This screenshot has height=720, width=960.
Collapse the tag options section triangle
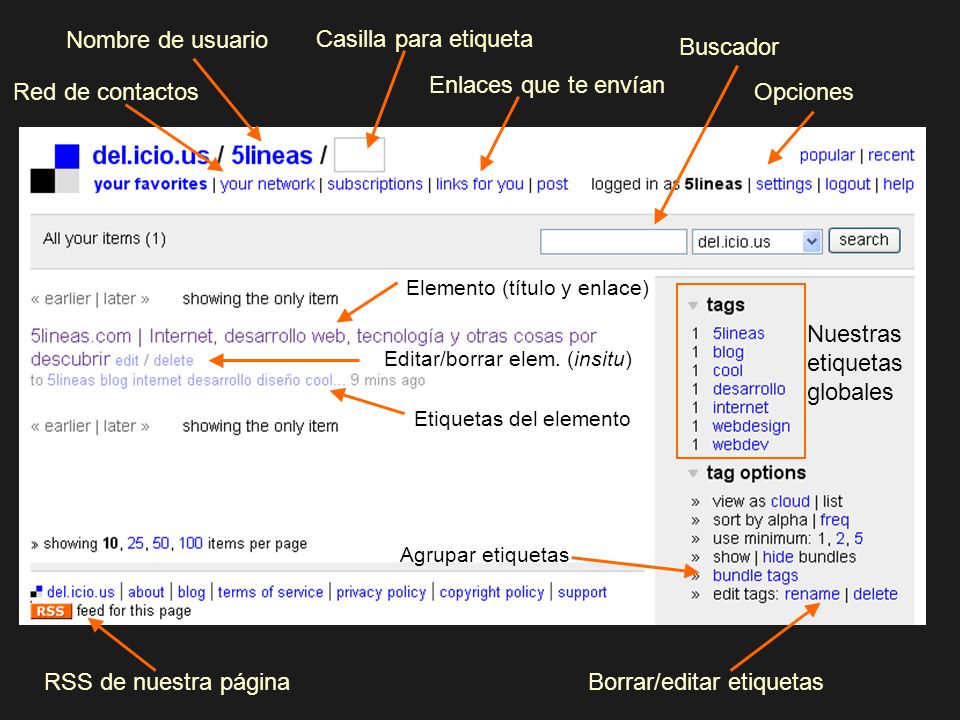[x=693, y=473]
